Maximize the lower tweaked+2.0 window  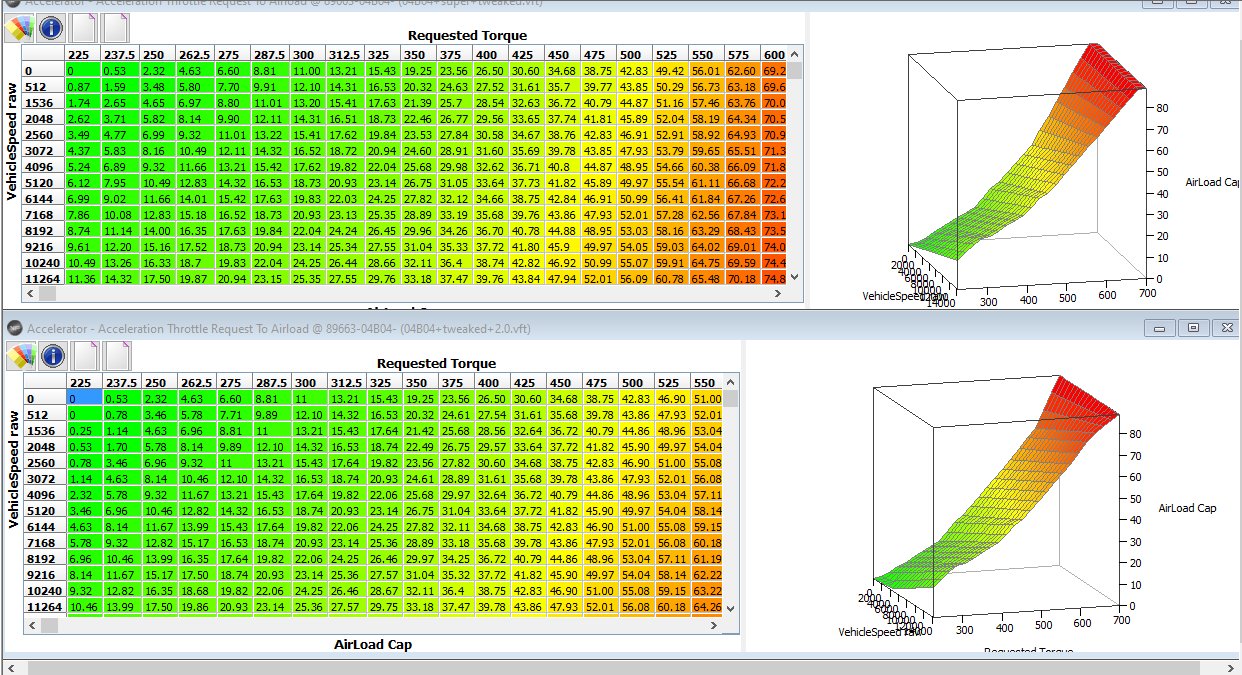click(1194, 327)
